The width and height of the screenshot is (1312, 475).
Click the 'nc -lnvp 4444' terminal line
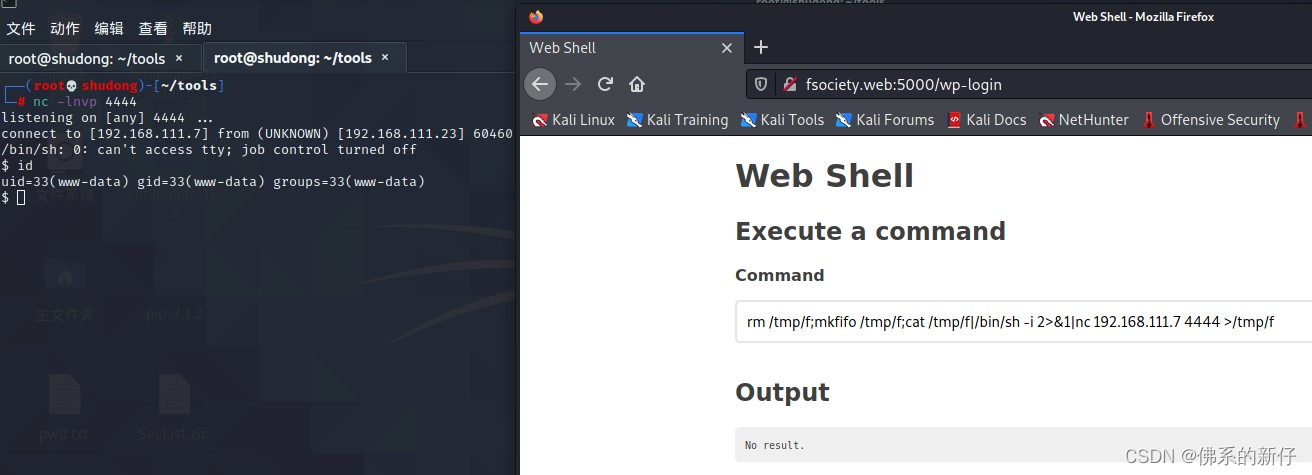(84, 102)
